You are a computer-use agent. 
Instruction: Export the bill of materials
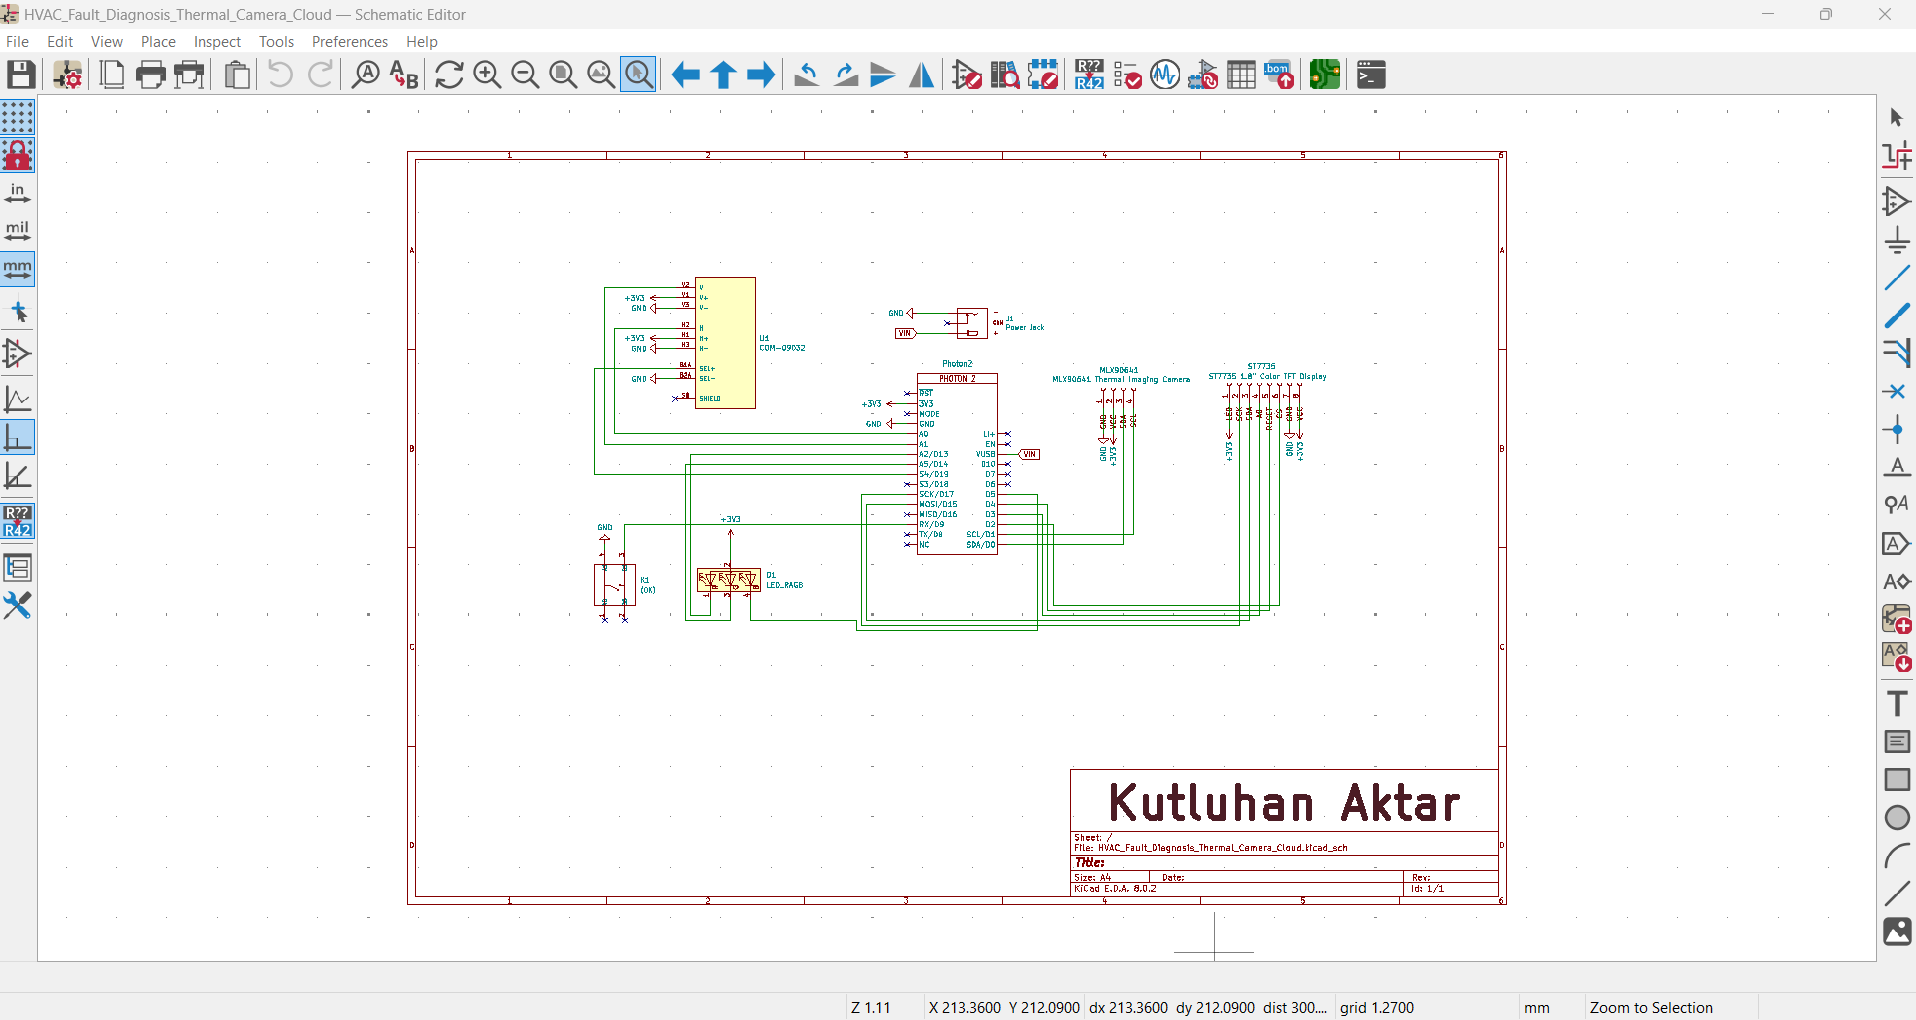pyautogui.click(x=1277, y=74)
